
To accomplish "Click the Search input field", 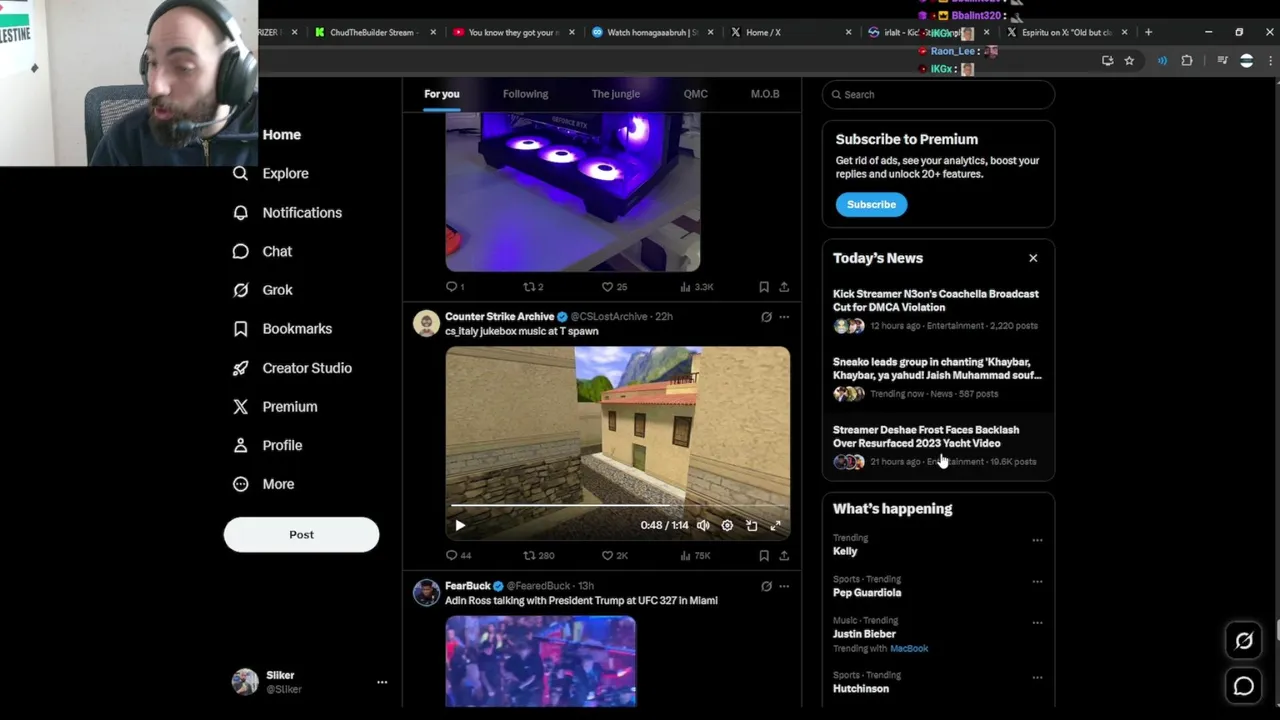I will pos(938,94).
